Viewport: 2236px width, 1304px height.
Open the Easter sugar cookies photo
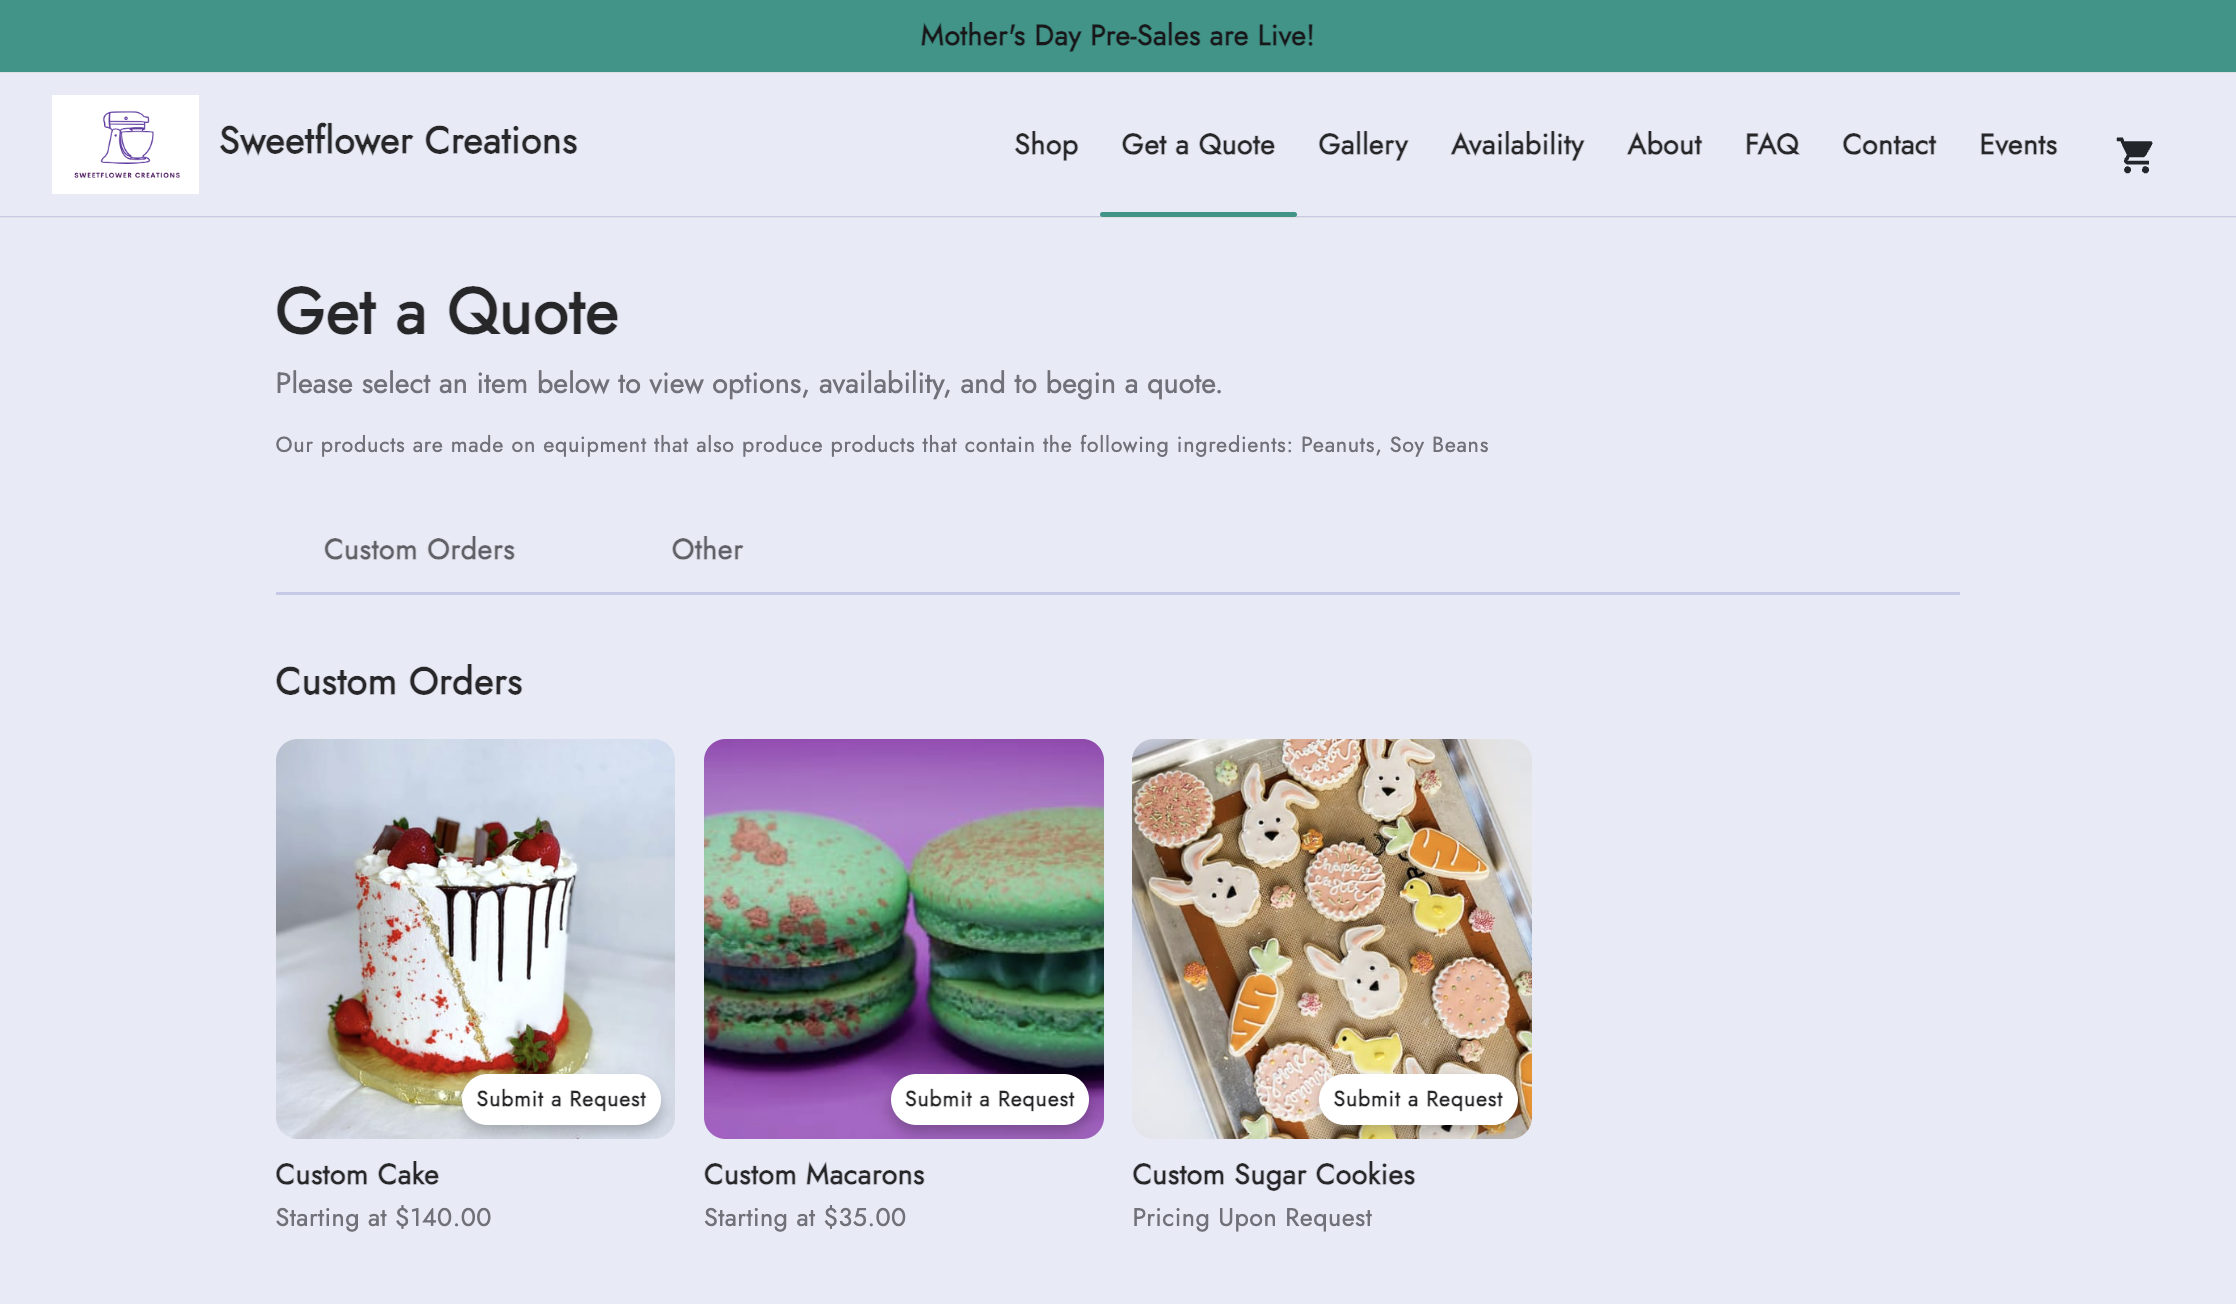1332,920
